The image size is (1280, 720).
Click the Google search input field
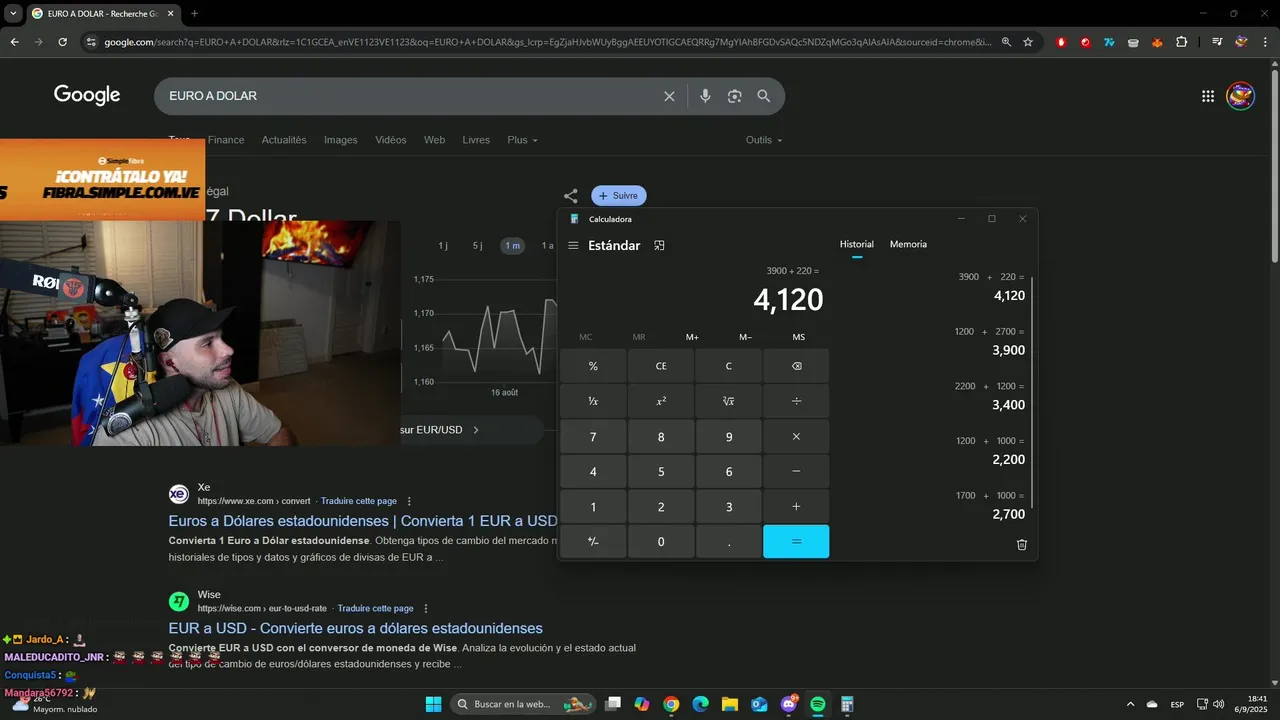click(410, 96)
